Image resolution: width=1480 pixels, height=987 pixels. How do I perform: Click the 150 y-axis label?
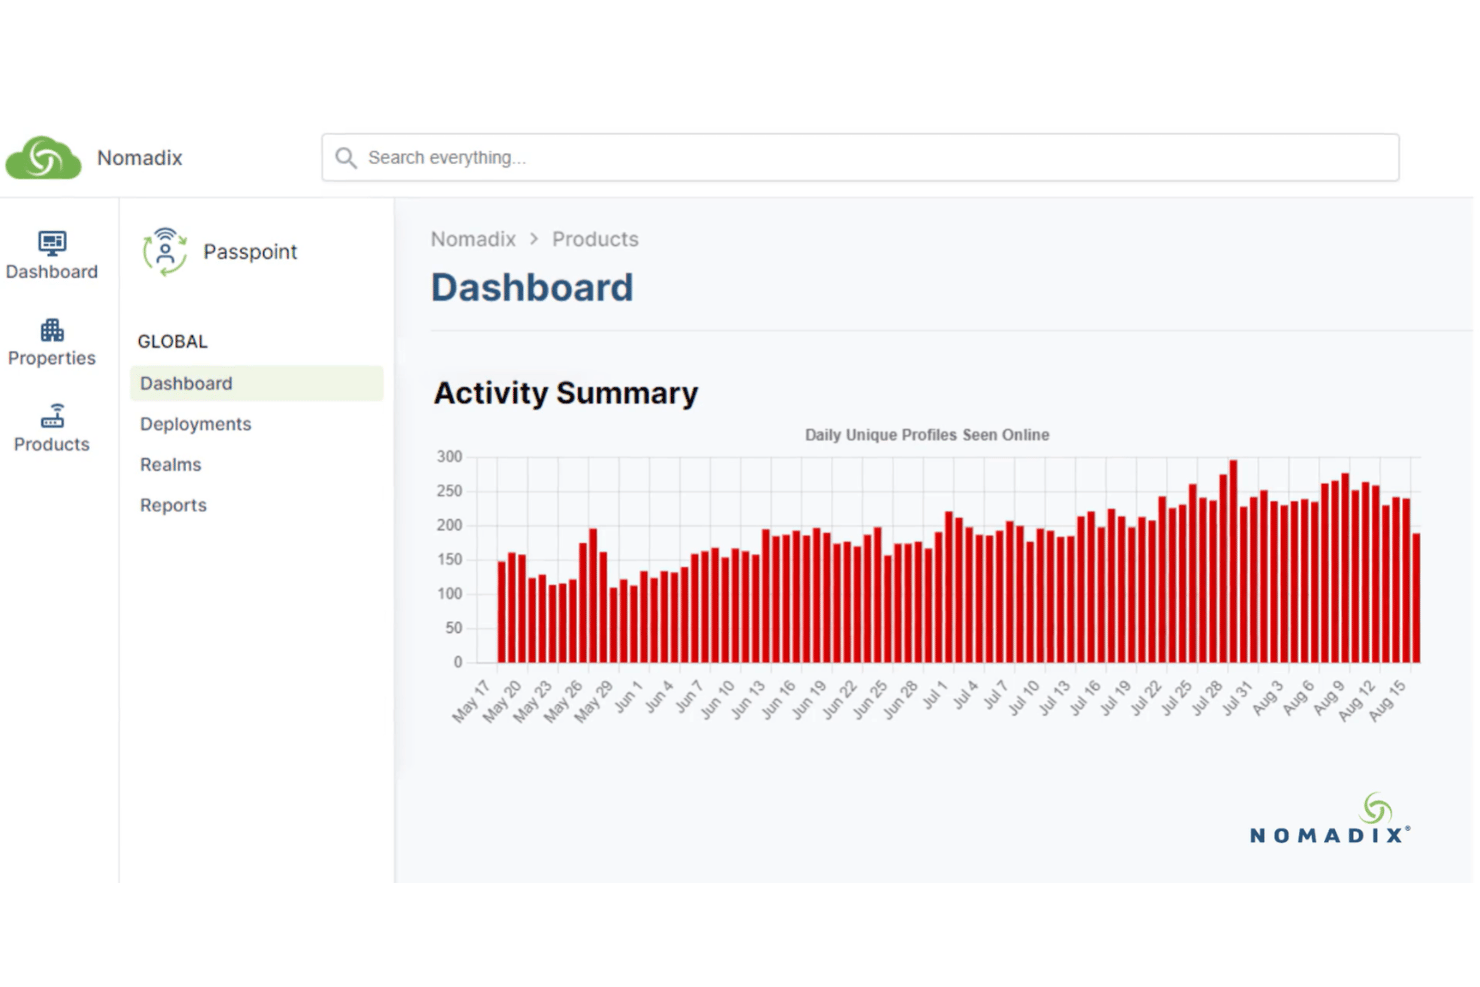pyautogui.click(x=450, y=560)
